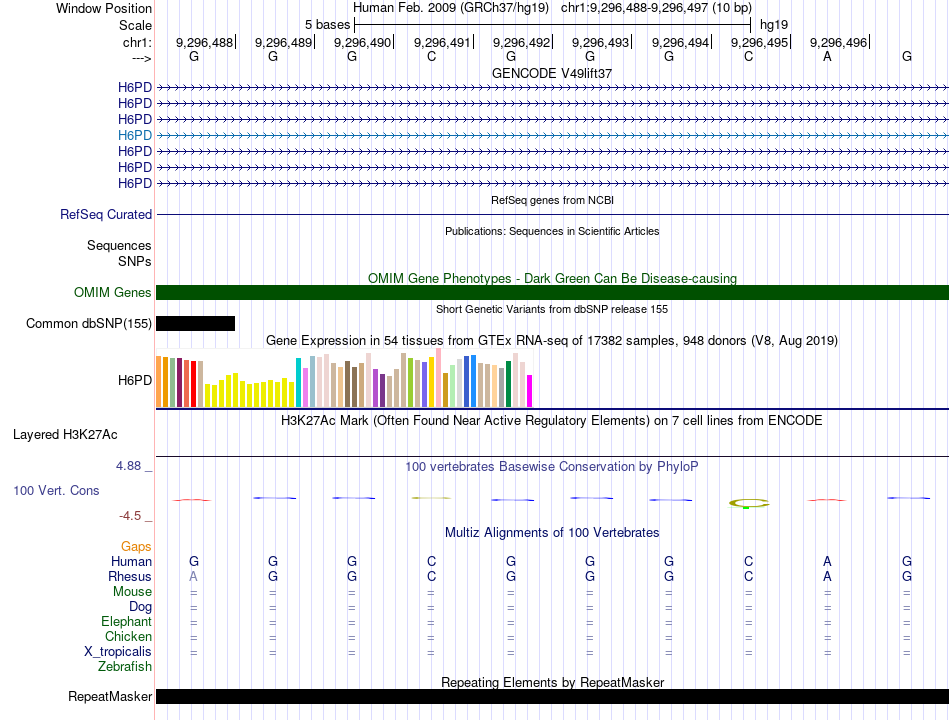Click the black RepeatMasker track bar
This screenshot has width=950, height=720.
click(552, 697)
